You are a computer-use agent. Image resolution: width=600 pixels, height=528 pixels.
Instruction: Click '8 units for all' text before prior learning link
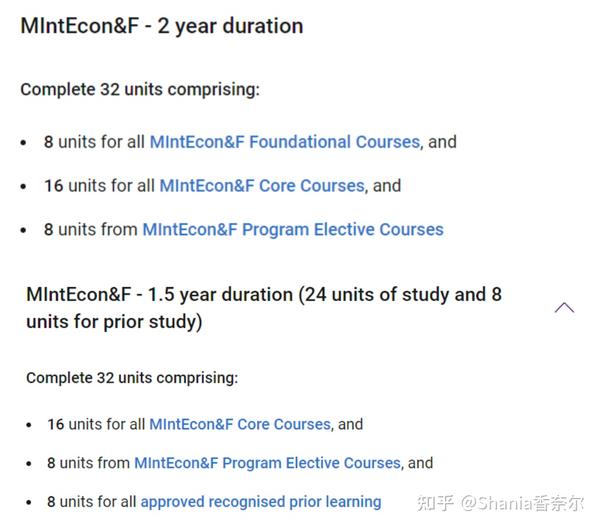91,502
